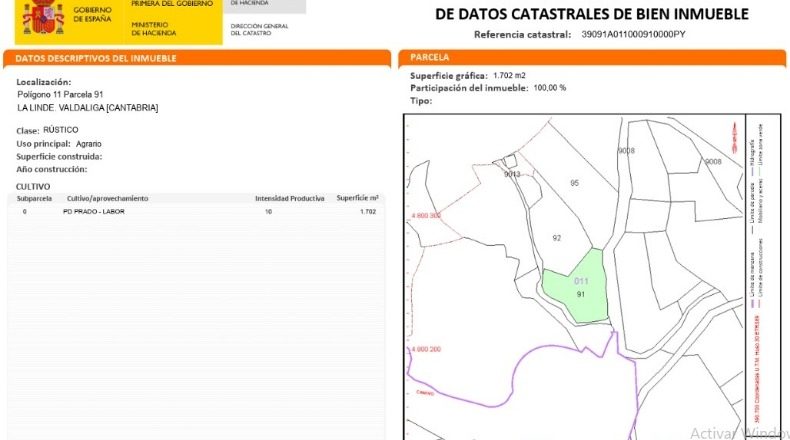Image resolution: width=790 pixels, height=440 pixels.
Task: Click the 'Localización:' label
Action: tap(43, 82)
